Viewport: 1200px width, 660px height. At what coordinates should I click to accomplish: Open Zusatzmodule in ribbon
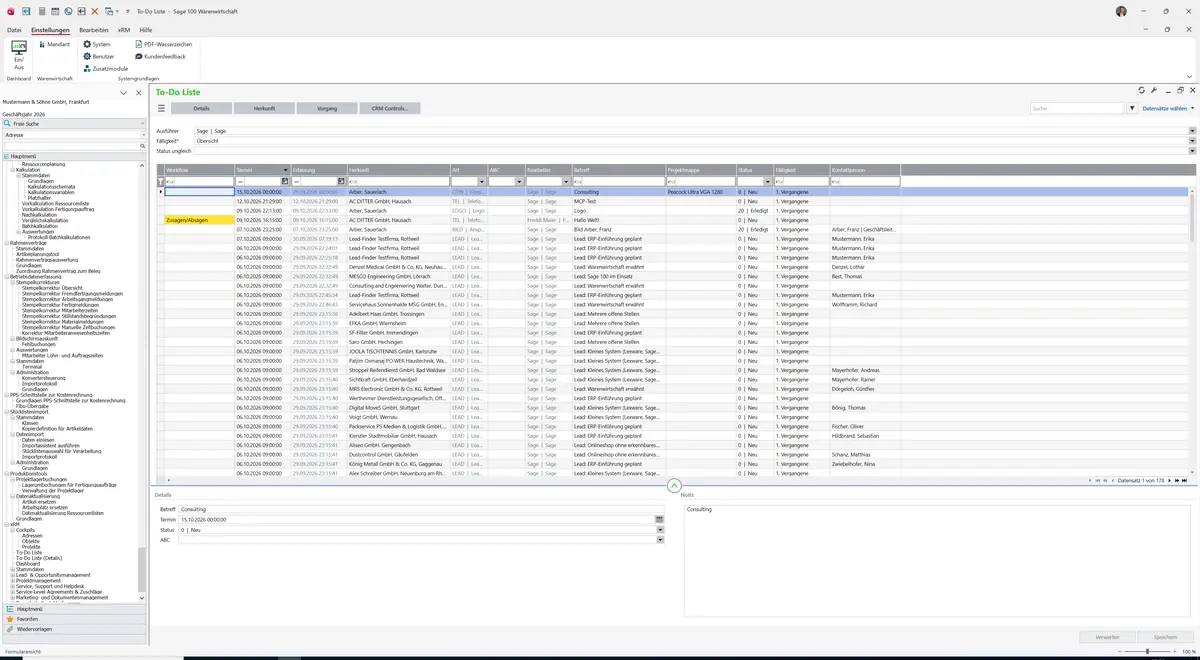106,68
